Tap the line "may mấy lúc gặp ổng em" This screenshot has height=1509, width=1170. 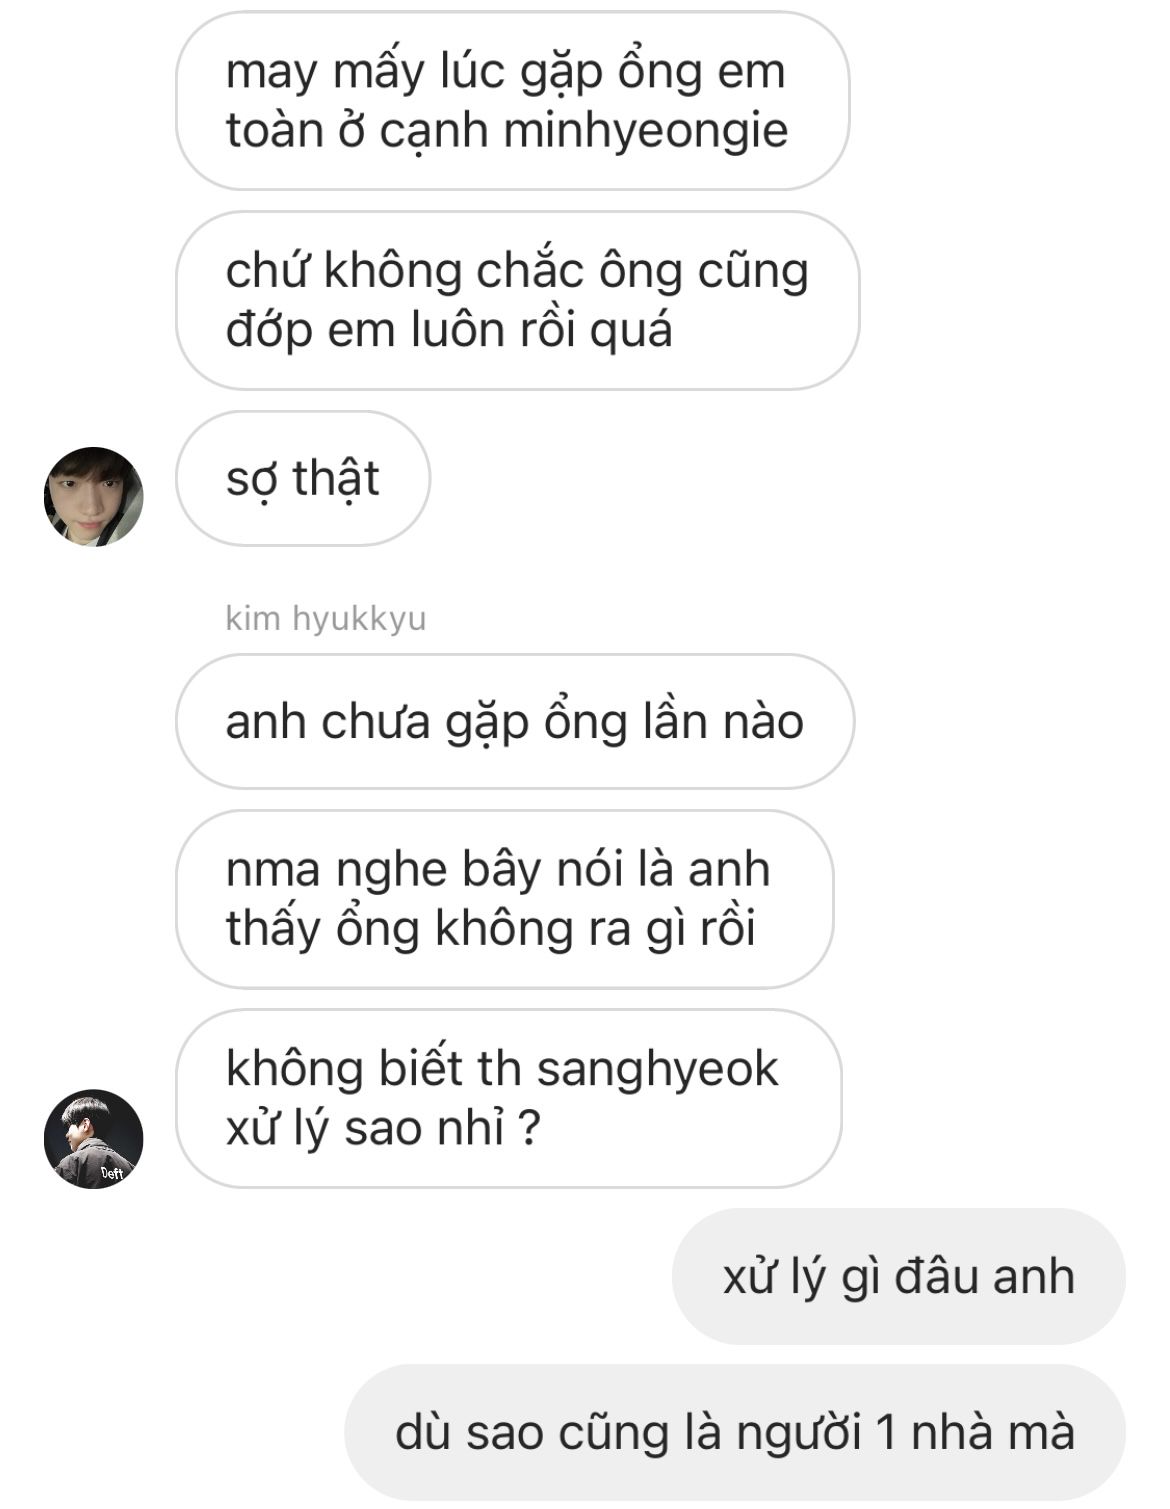point(506,72)
